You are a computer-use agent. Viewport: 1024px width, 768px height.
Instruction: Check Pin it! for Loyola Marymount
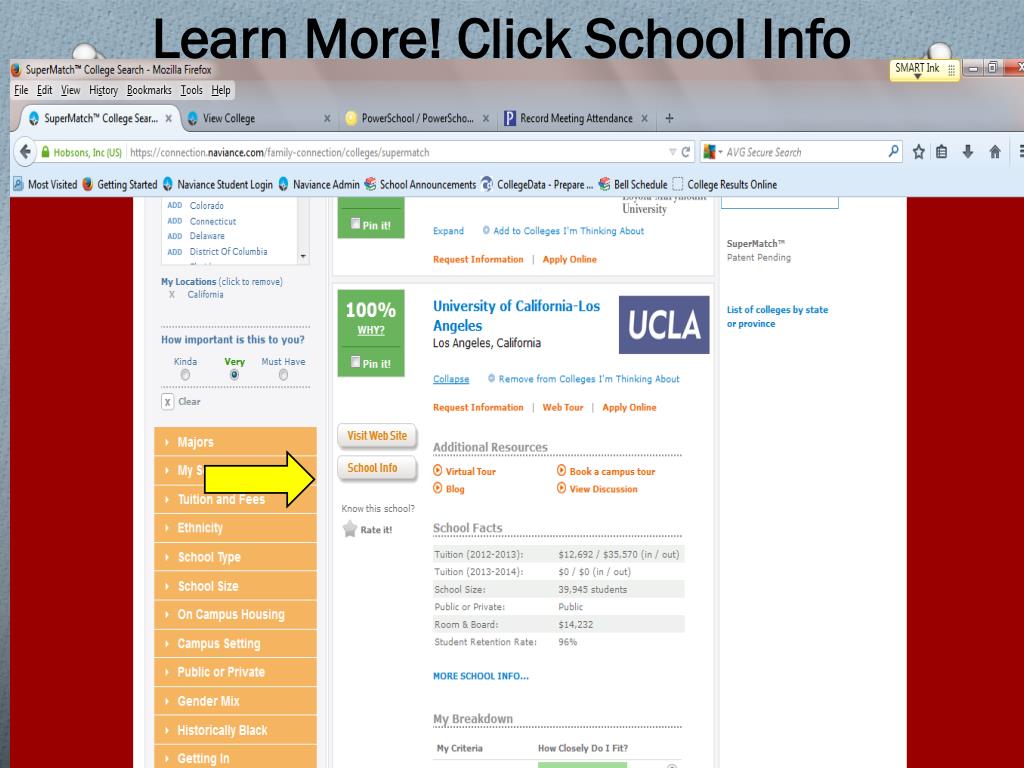(x=355, y=223)
